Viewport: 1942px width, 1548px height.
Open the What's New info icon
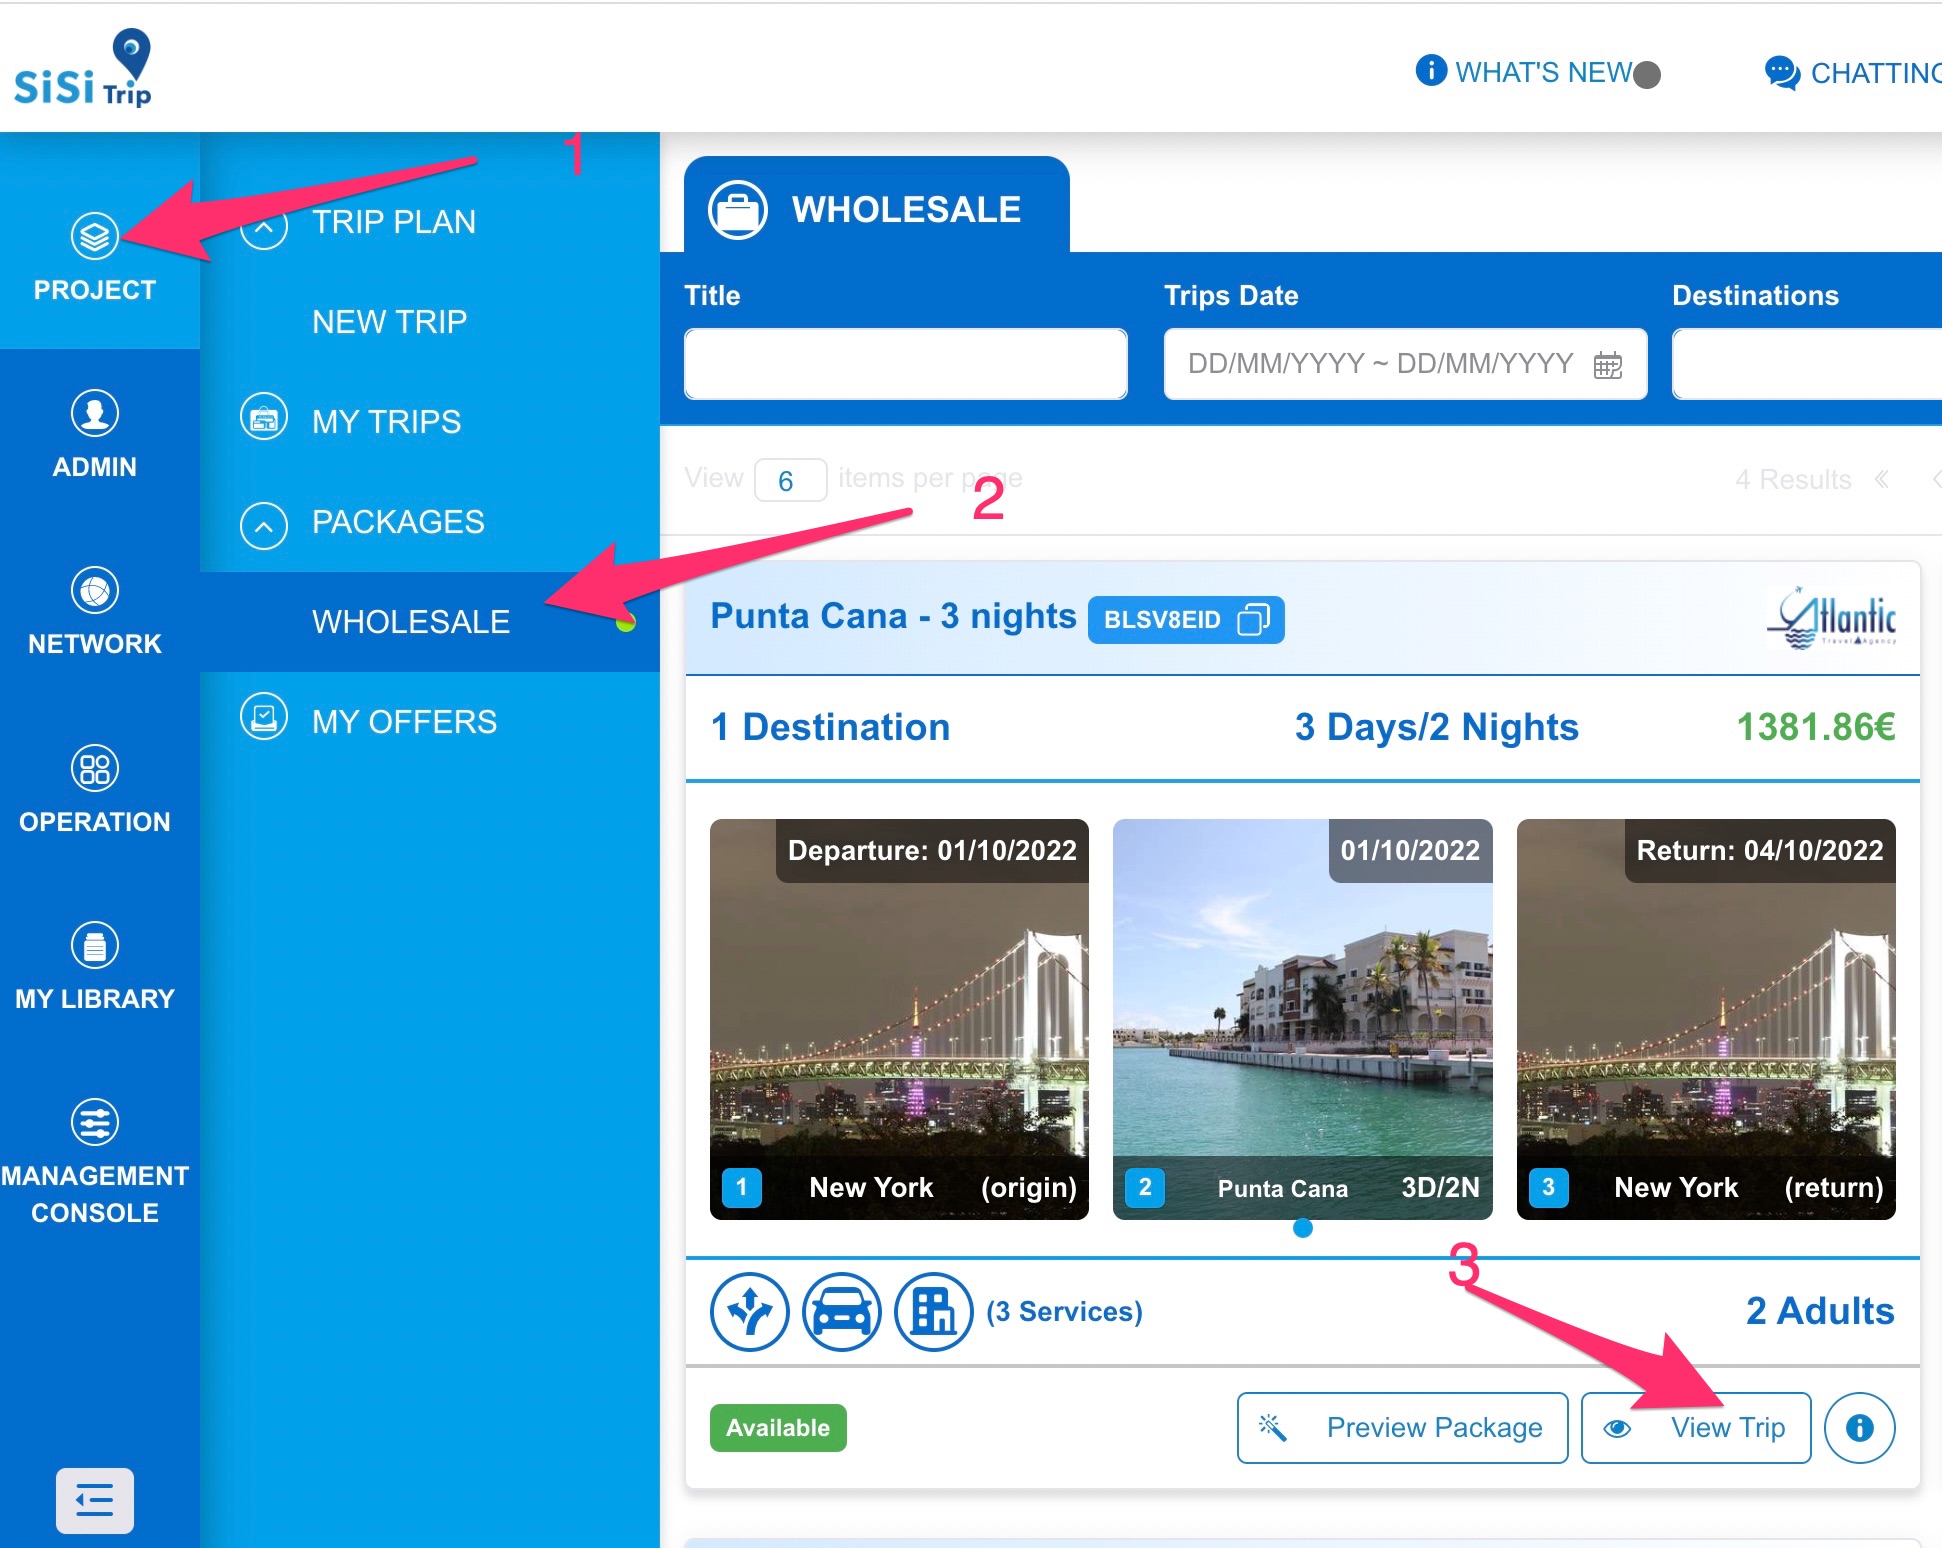tap(1431, 71)
